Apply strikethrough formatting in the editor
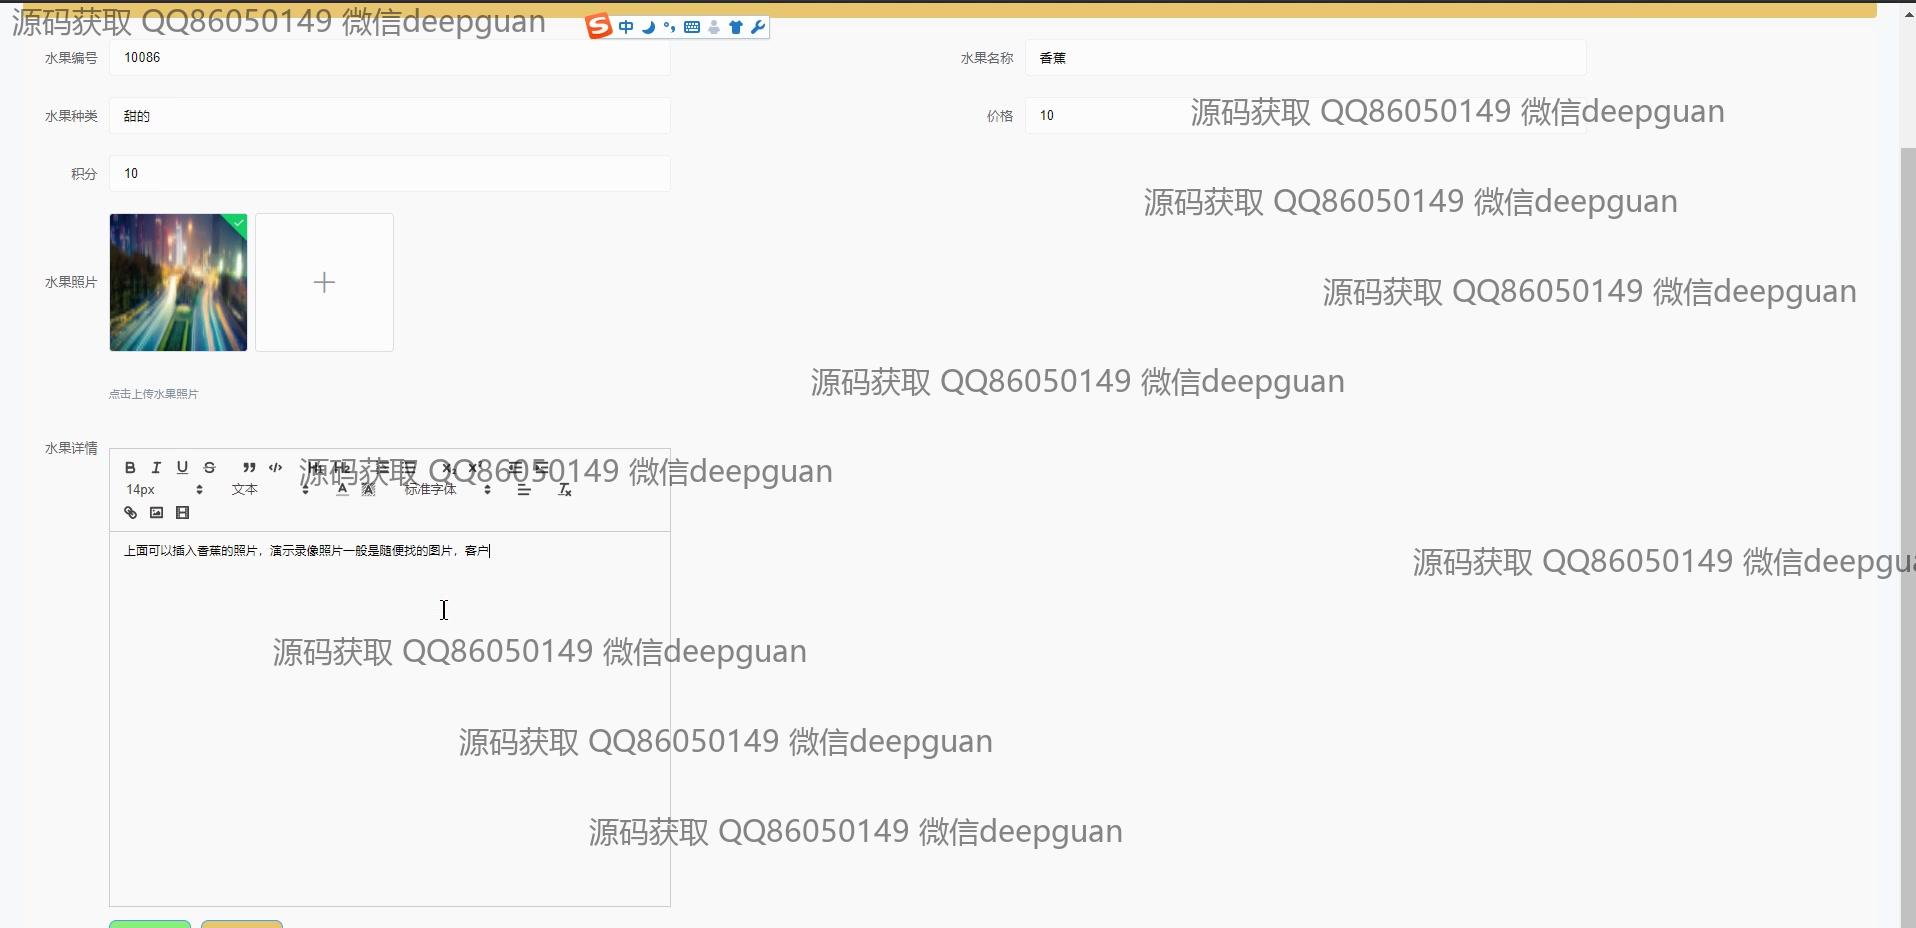 click(209, 467)
